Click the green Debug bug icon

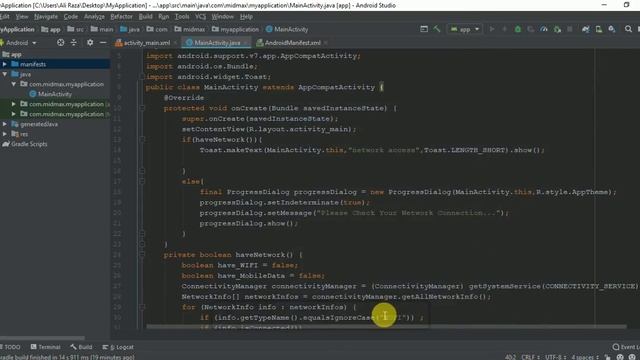518,29
